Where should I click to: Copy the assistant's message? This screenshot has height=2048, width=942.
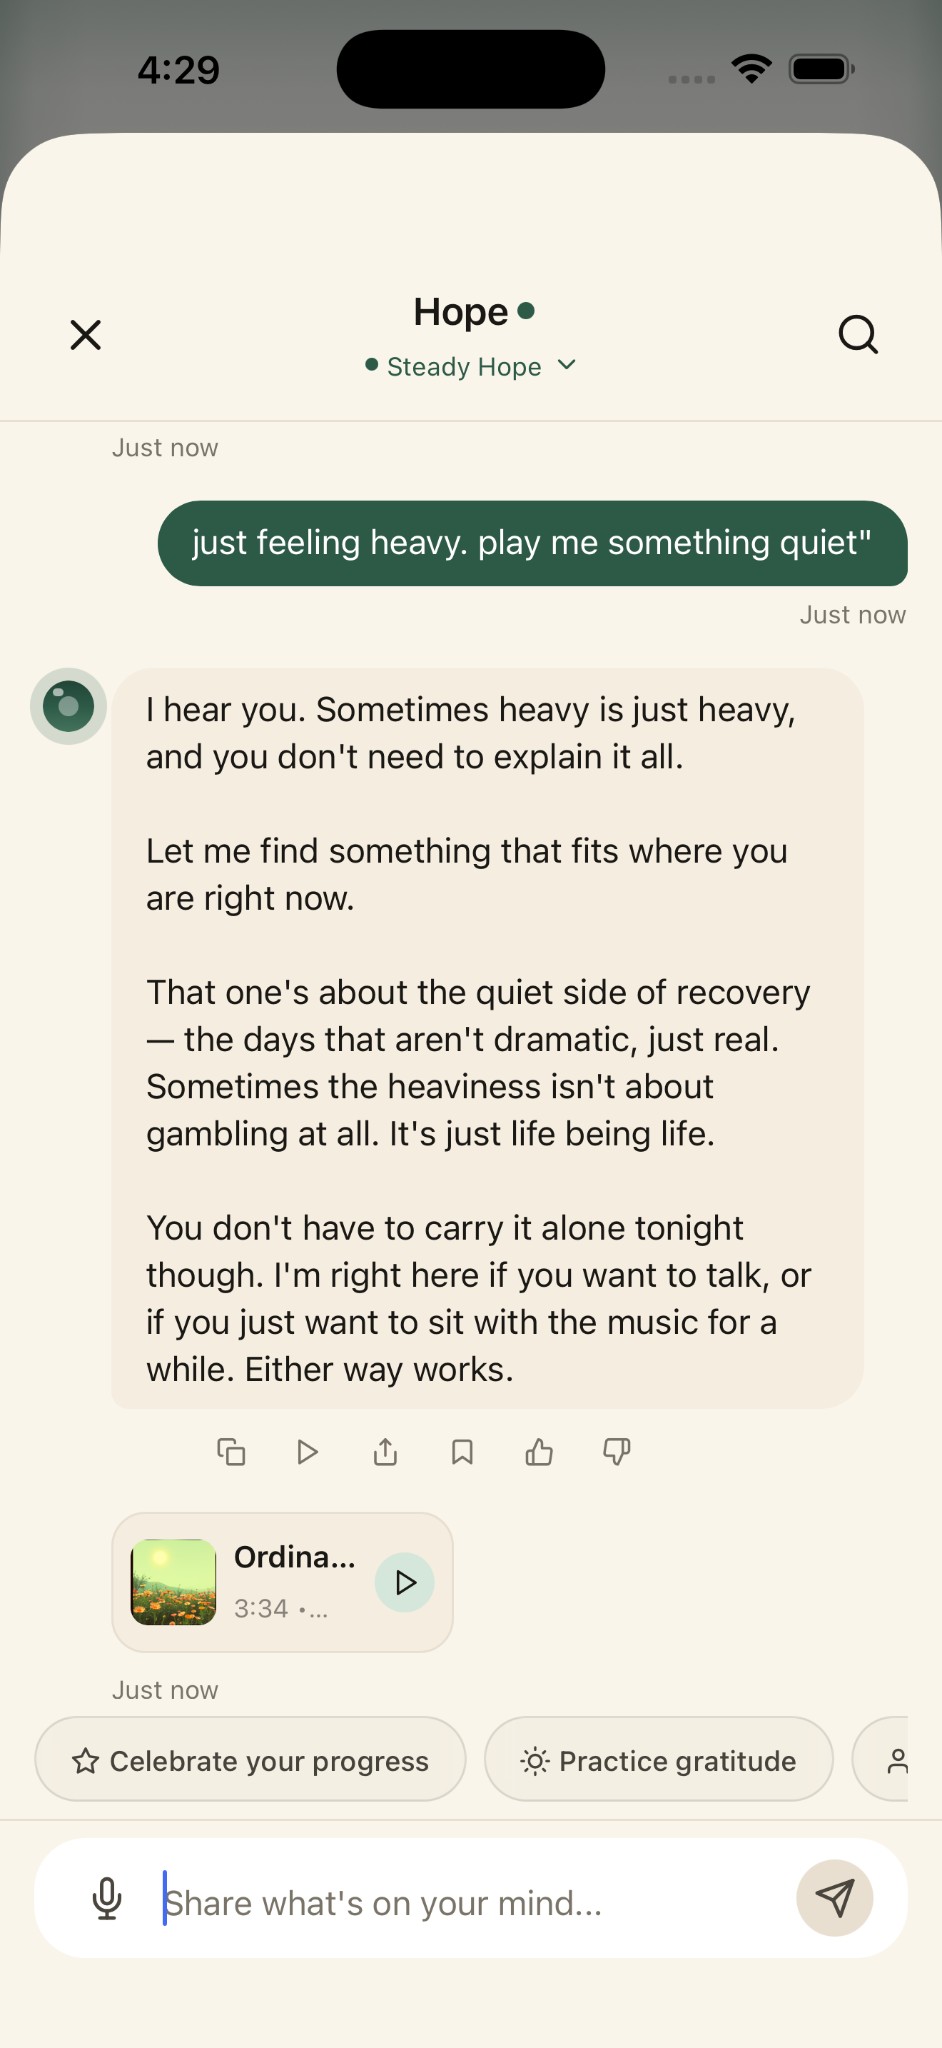(231, 1451)
